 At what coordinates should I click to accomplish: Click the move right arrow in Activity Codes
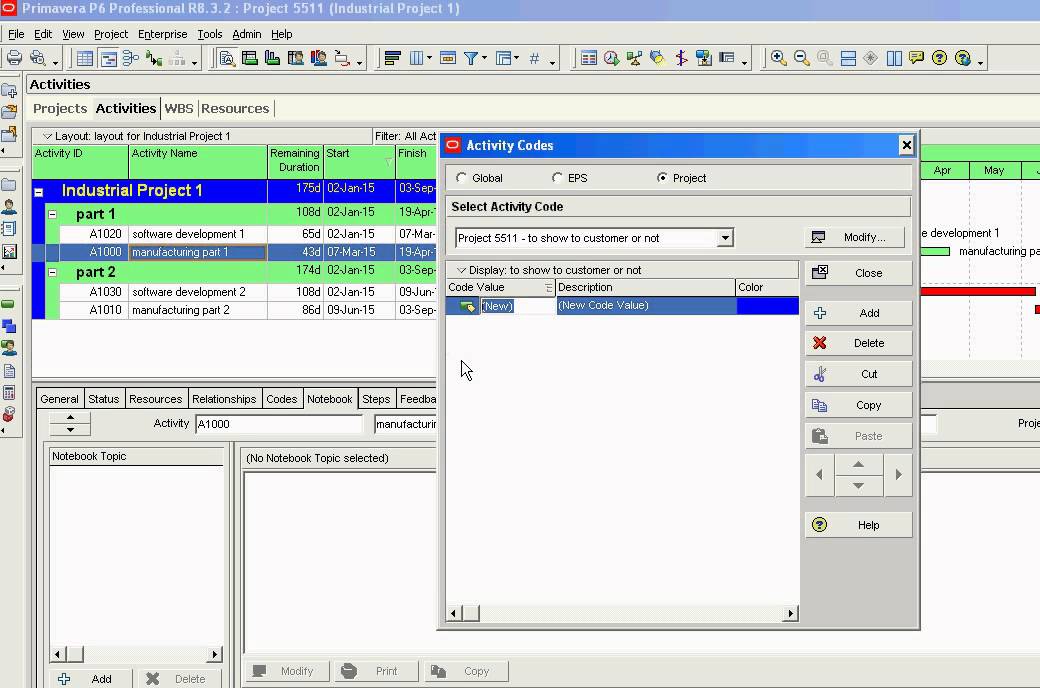click(x=898, y=474)
